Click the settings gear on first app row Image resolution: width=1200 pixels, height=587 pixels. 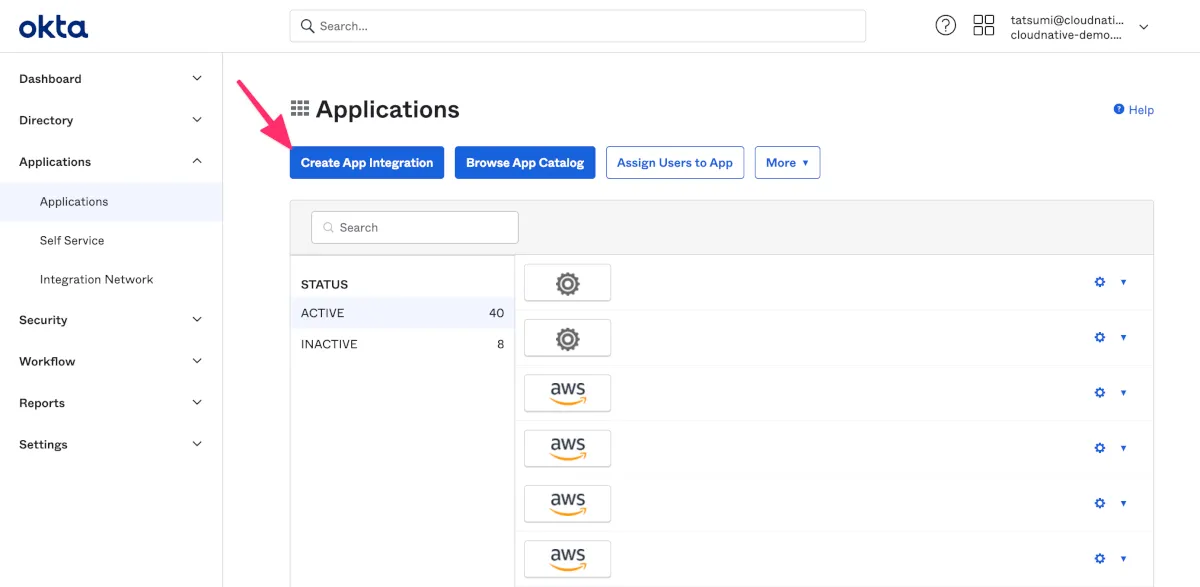(x=1100, y=282)
